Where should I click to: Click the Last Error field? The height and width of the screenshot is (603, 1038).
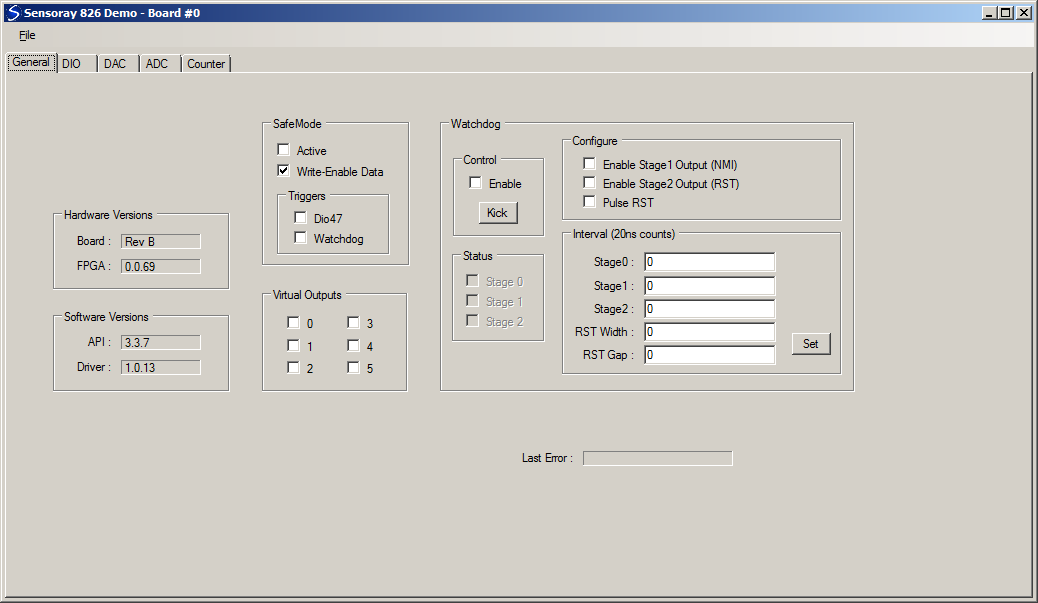pos(657,458)
